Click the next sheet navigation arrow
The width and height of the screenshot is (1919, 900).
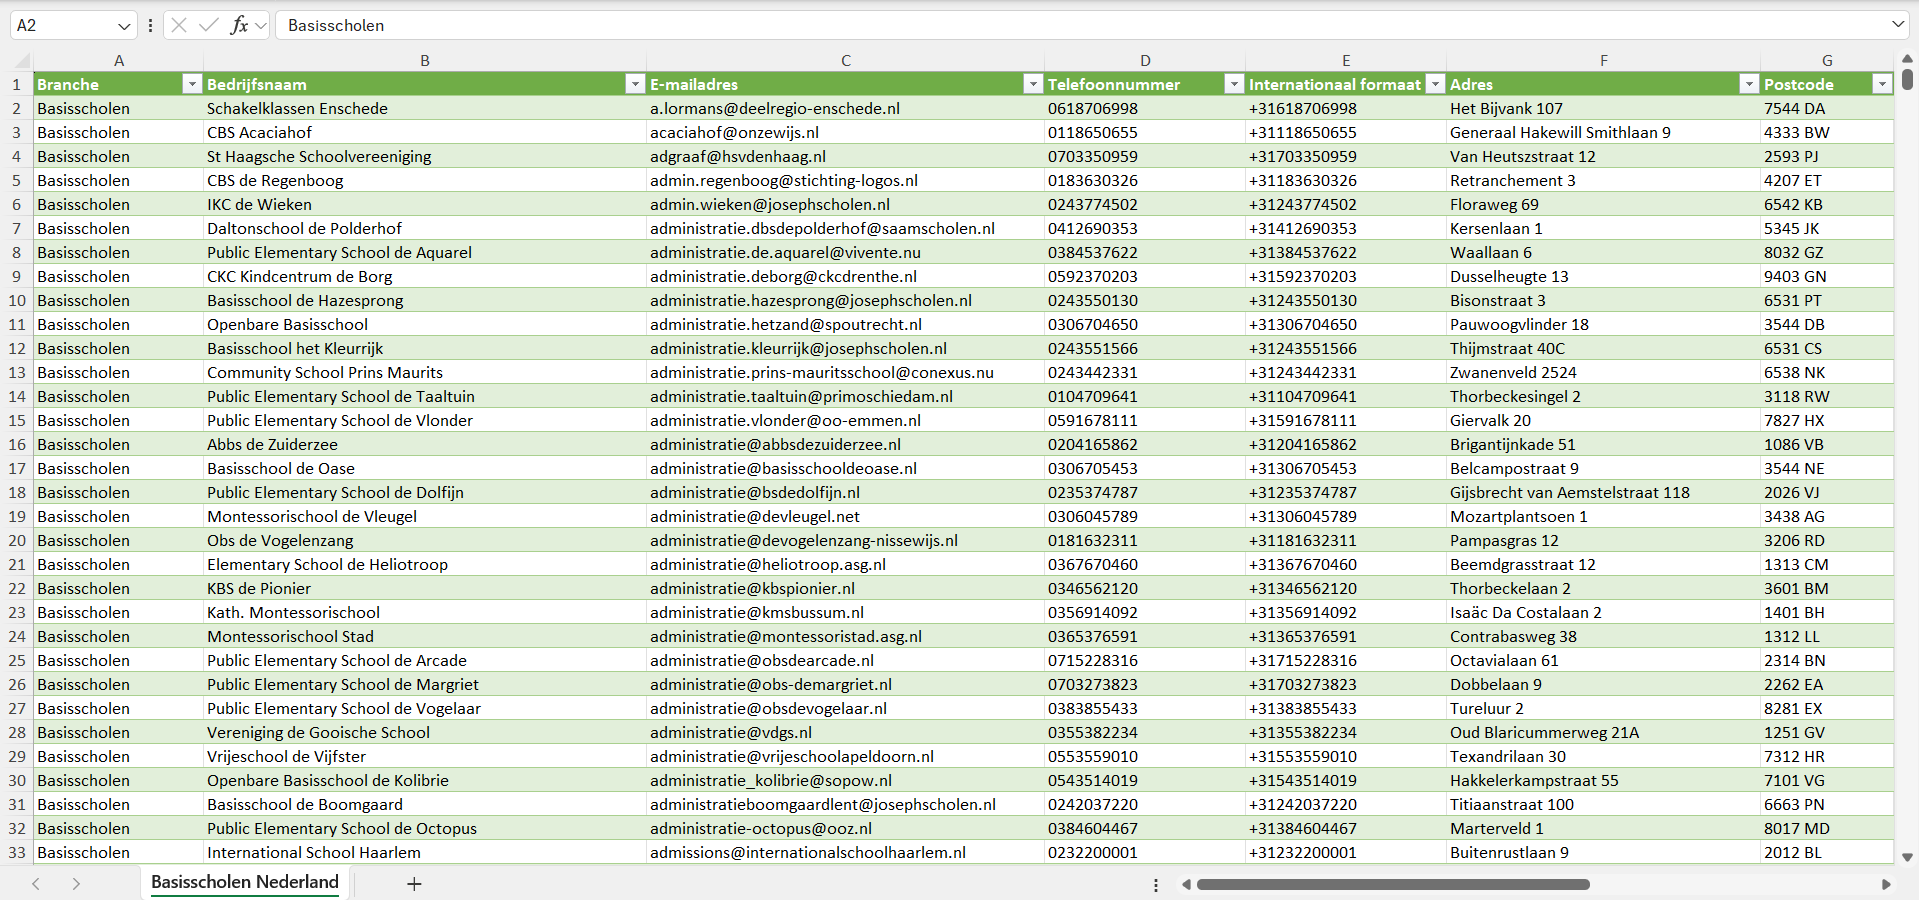(x=76, y=884)
